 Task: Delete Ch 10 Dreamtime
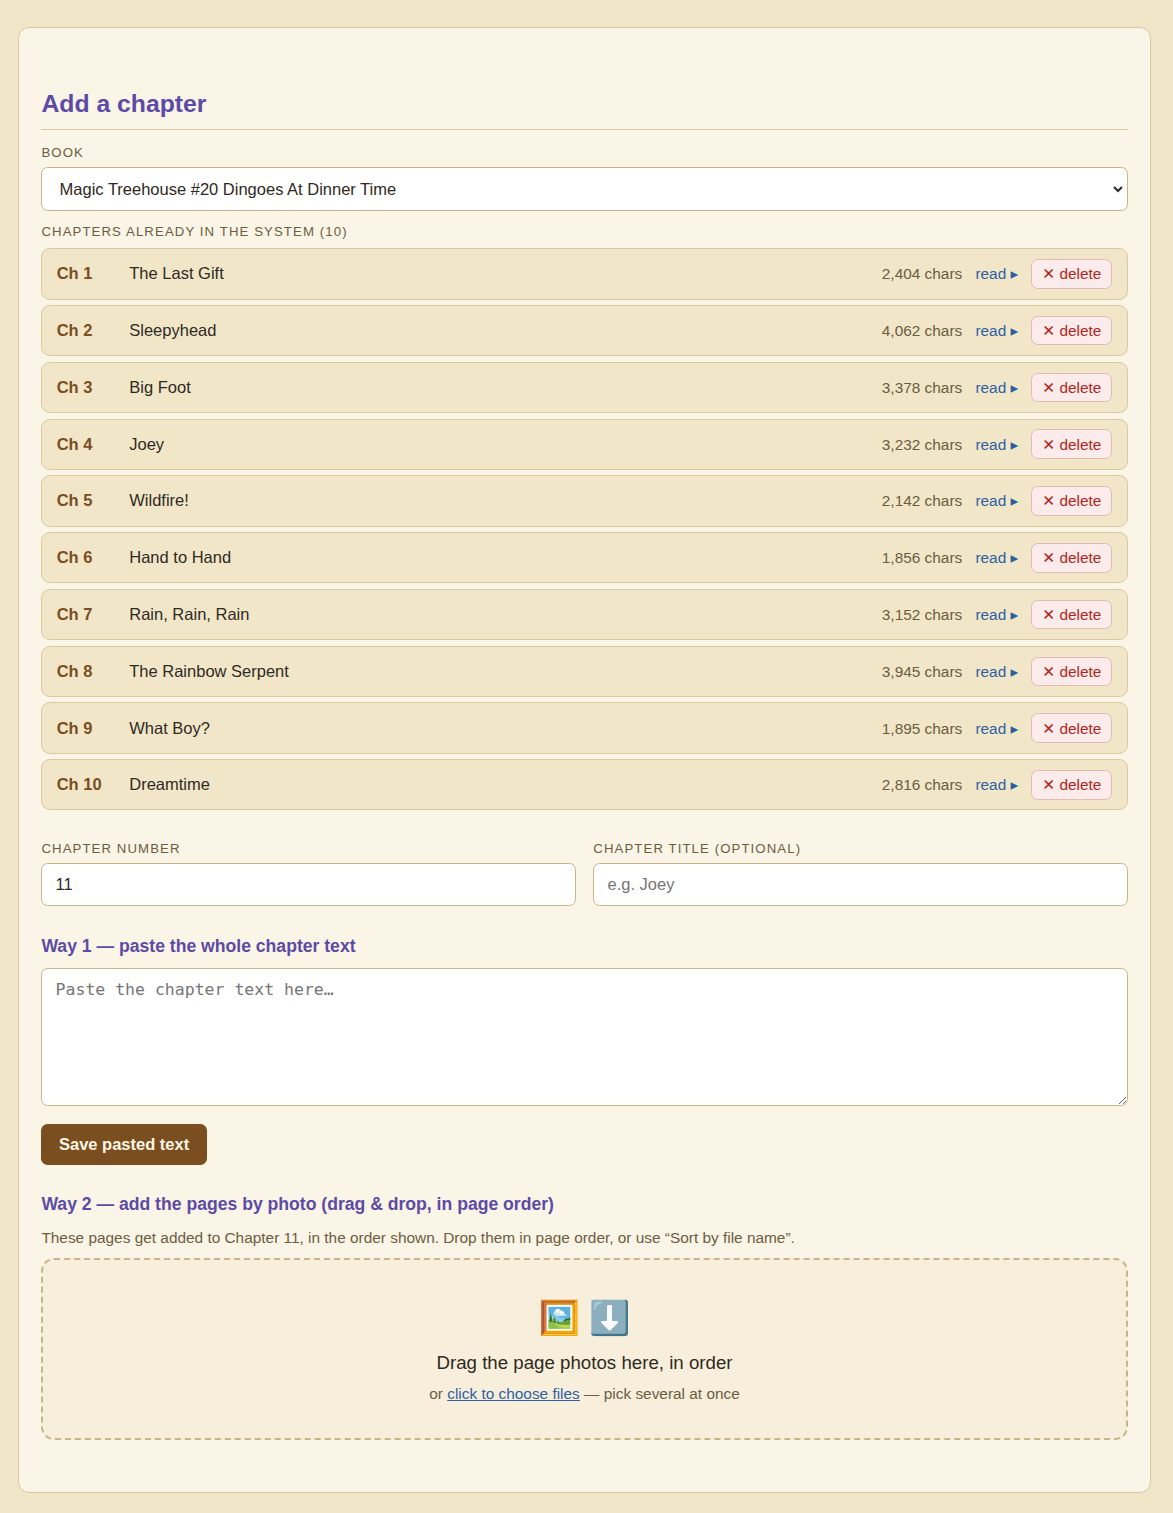[1071, 785]
